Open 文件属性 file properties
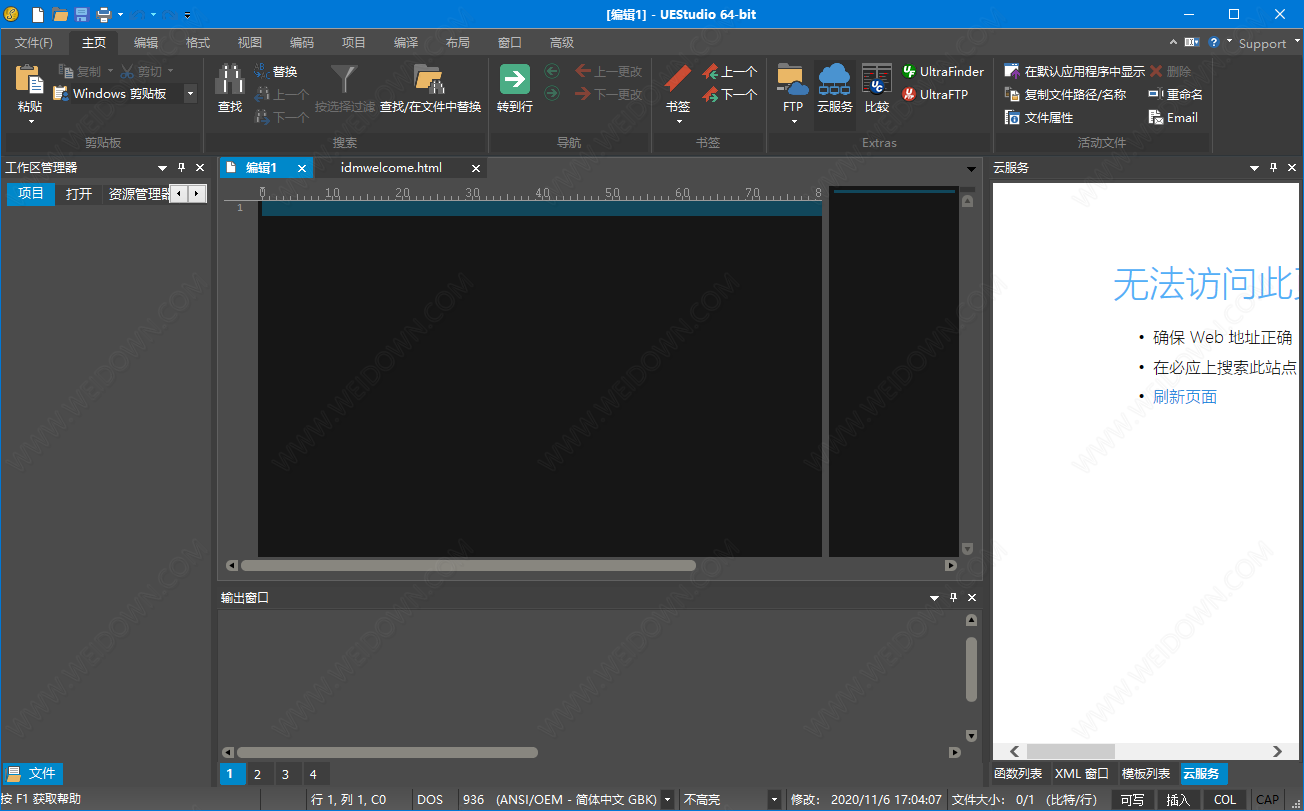This screenshot has width=1304, height=811. click(x=1039, y=117)
